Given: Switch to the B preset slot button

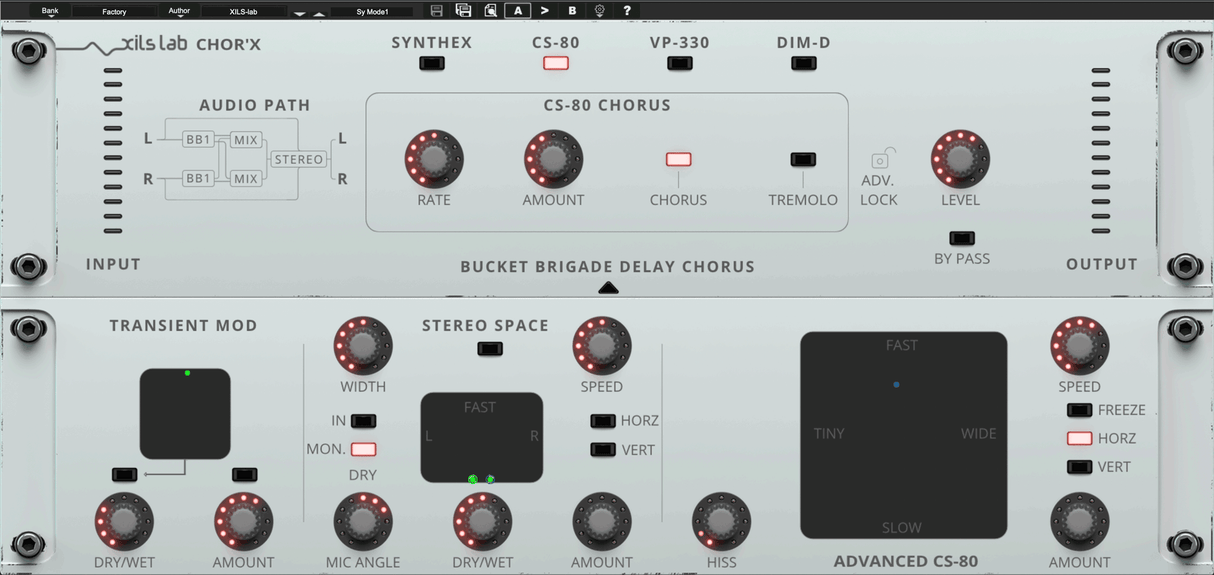Looking at the screenshot, I should click(572, 11).
